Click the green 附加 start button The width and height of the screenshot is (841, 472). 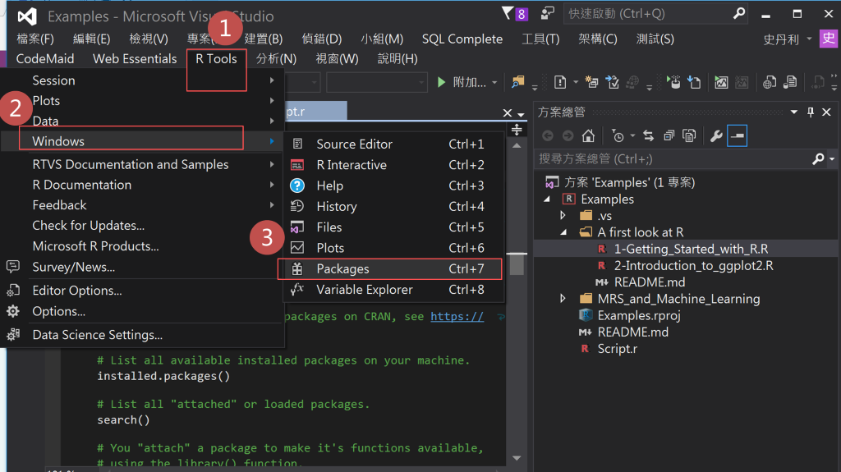(462, 82)
